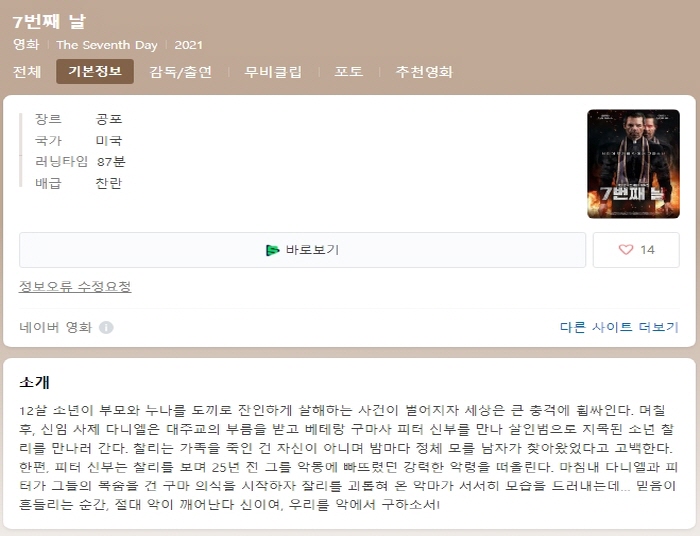Click the 바로보기 watch now button
The height and width of the screenshot is (536, 700).
[302, 250]
